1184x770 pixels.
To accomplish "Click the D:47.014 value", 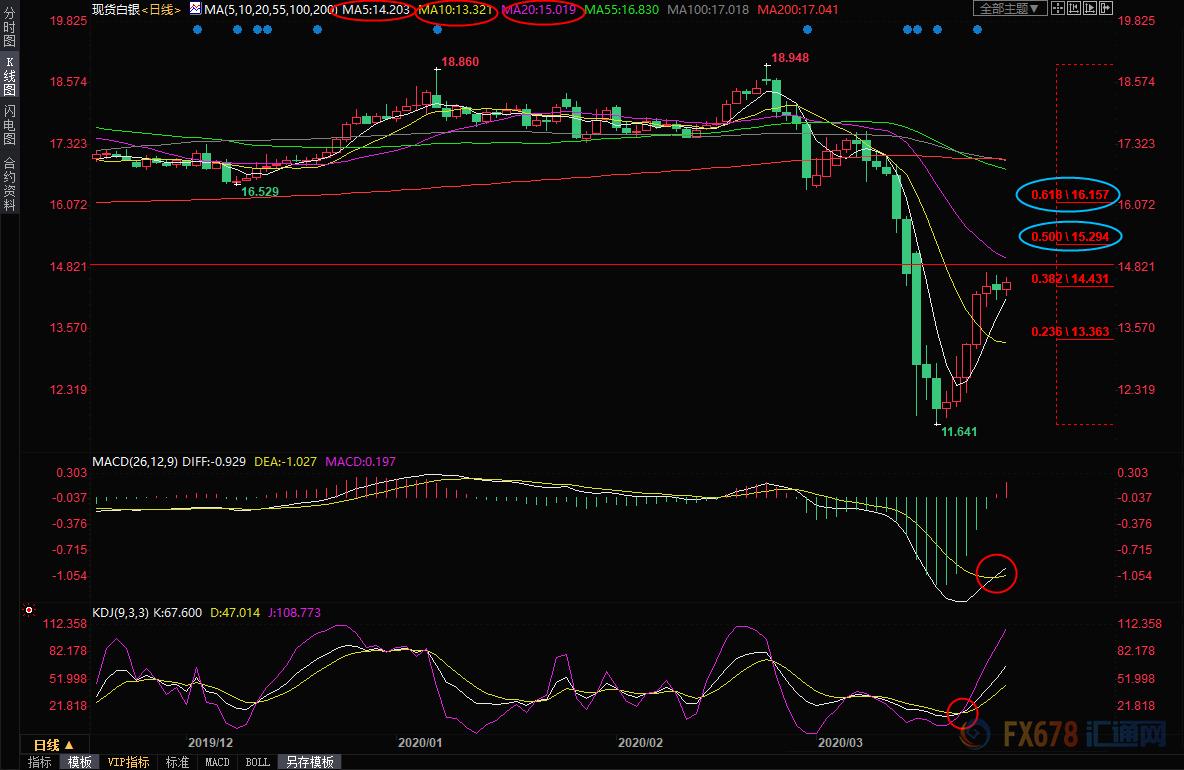I will 235,612.
